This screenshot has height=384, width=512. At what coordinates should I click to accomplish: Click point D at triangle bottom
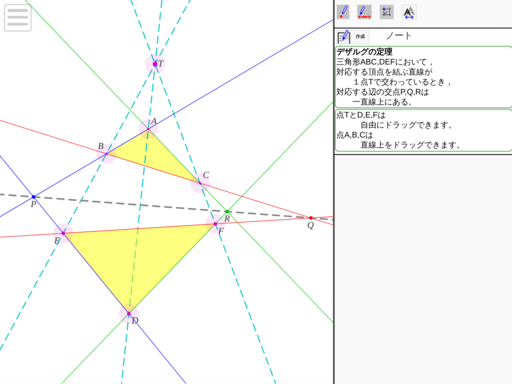click(129, 313)
